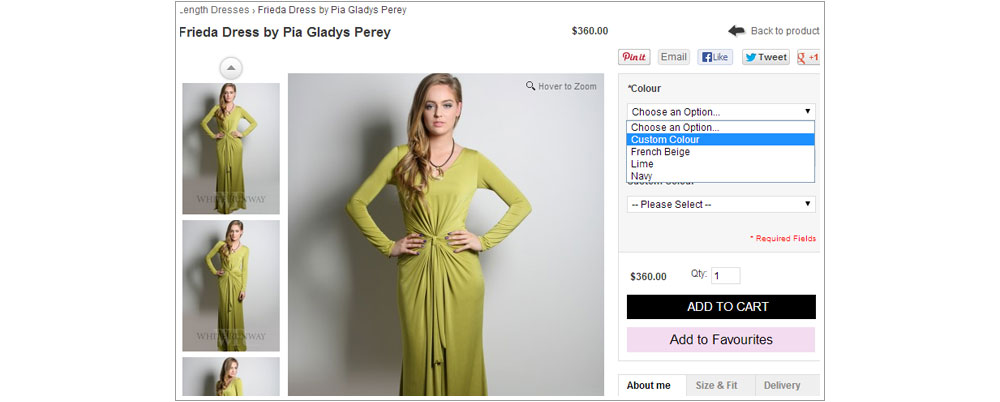Open the Colour dropdown
This screenshot has width=1000, height=402.
coord(721,112)
